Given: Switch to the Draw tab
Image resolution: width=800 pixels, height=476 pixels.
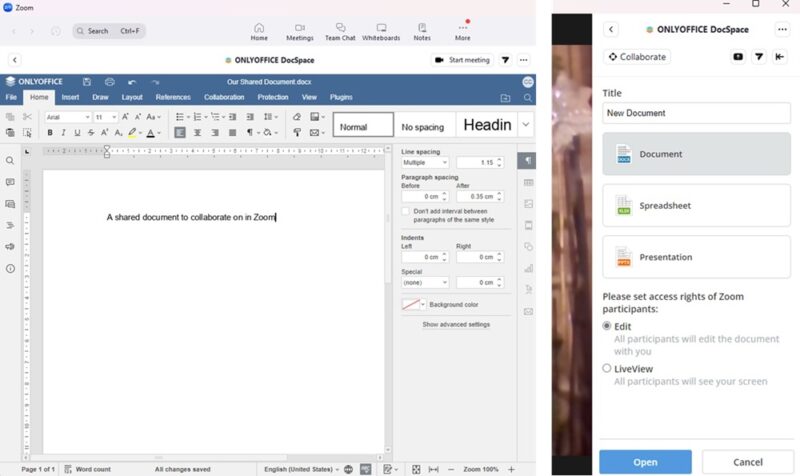Looking at the screenshot, I should click(100, 97).
